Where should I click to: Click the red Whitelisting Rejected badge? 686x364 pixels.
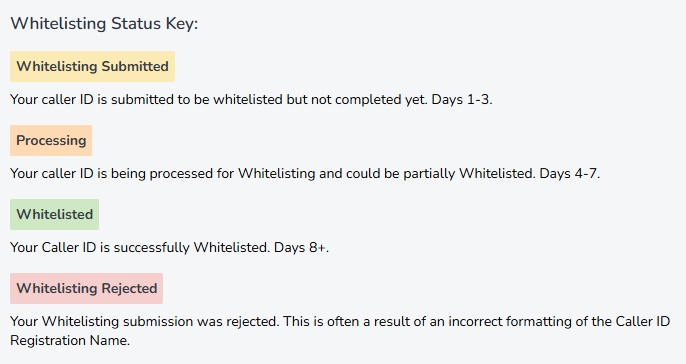pos(86,288)
